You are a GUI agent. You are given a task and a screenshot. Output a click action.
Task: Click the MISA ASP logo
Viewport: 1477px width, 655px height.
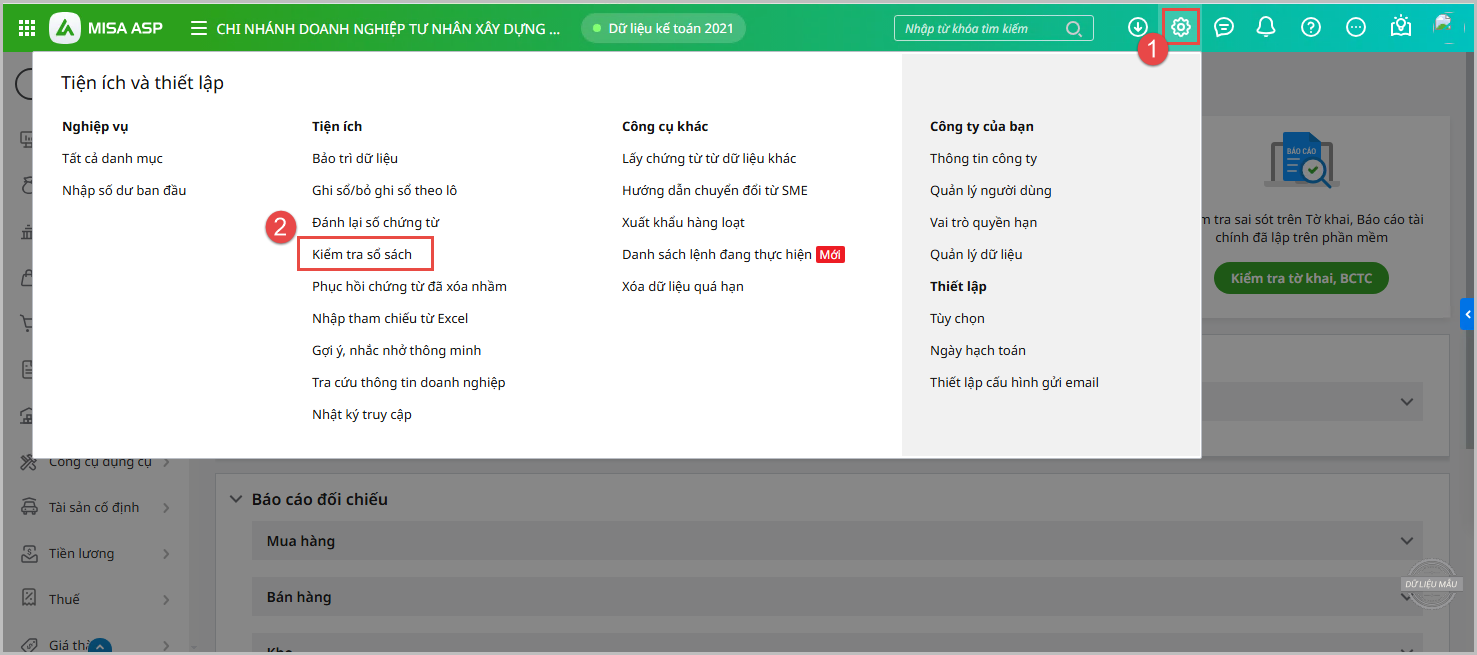tap(107, 28)
